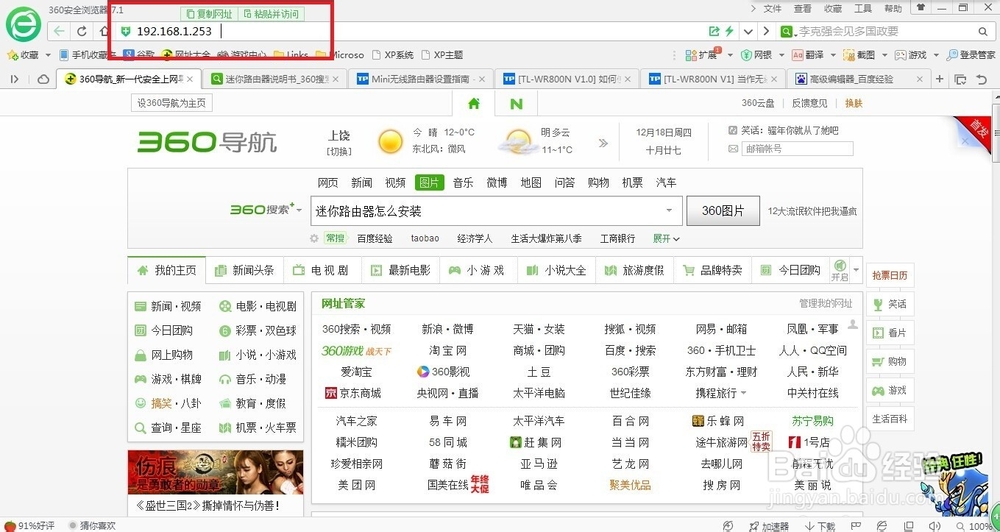The width and height of the screenshot is (1000, 532).
Task: Expand the 展开 hot searches link
Action: [666, 239]
